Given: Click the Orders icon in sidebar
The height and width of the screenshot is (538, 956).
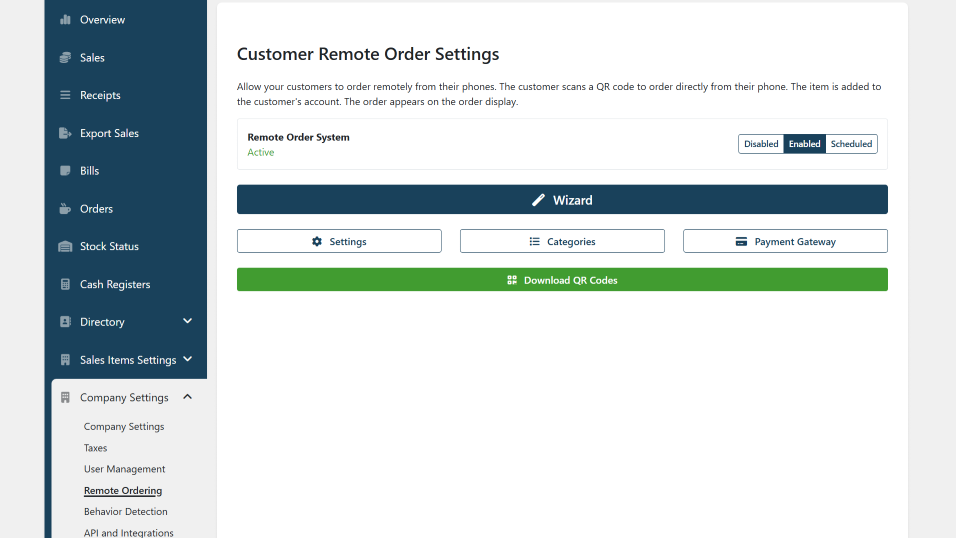Looking at the screenshot, I should tap(65, 209).
